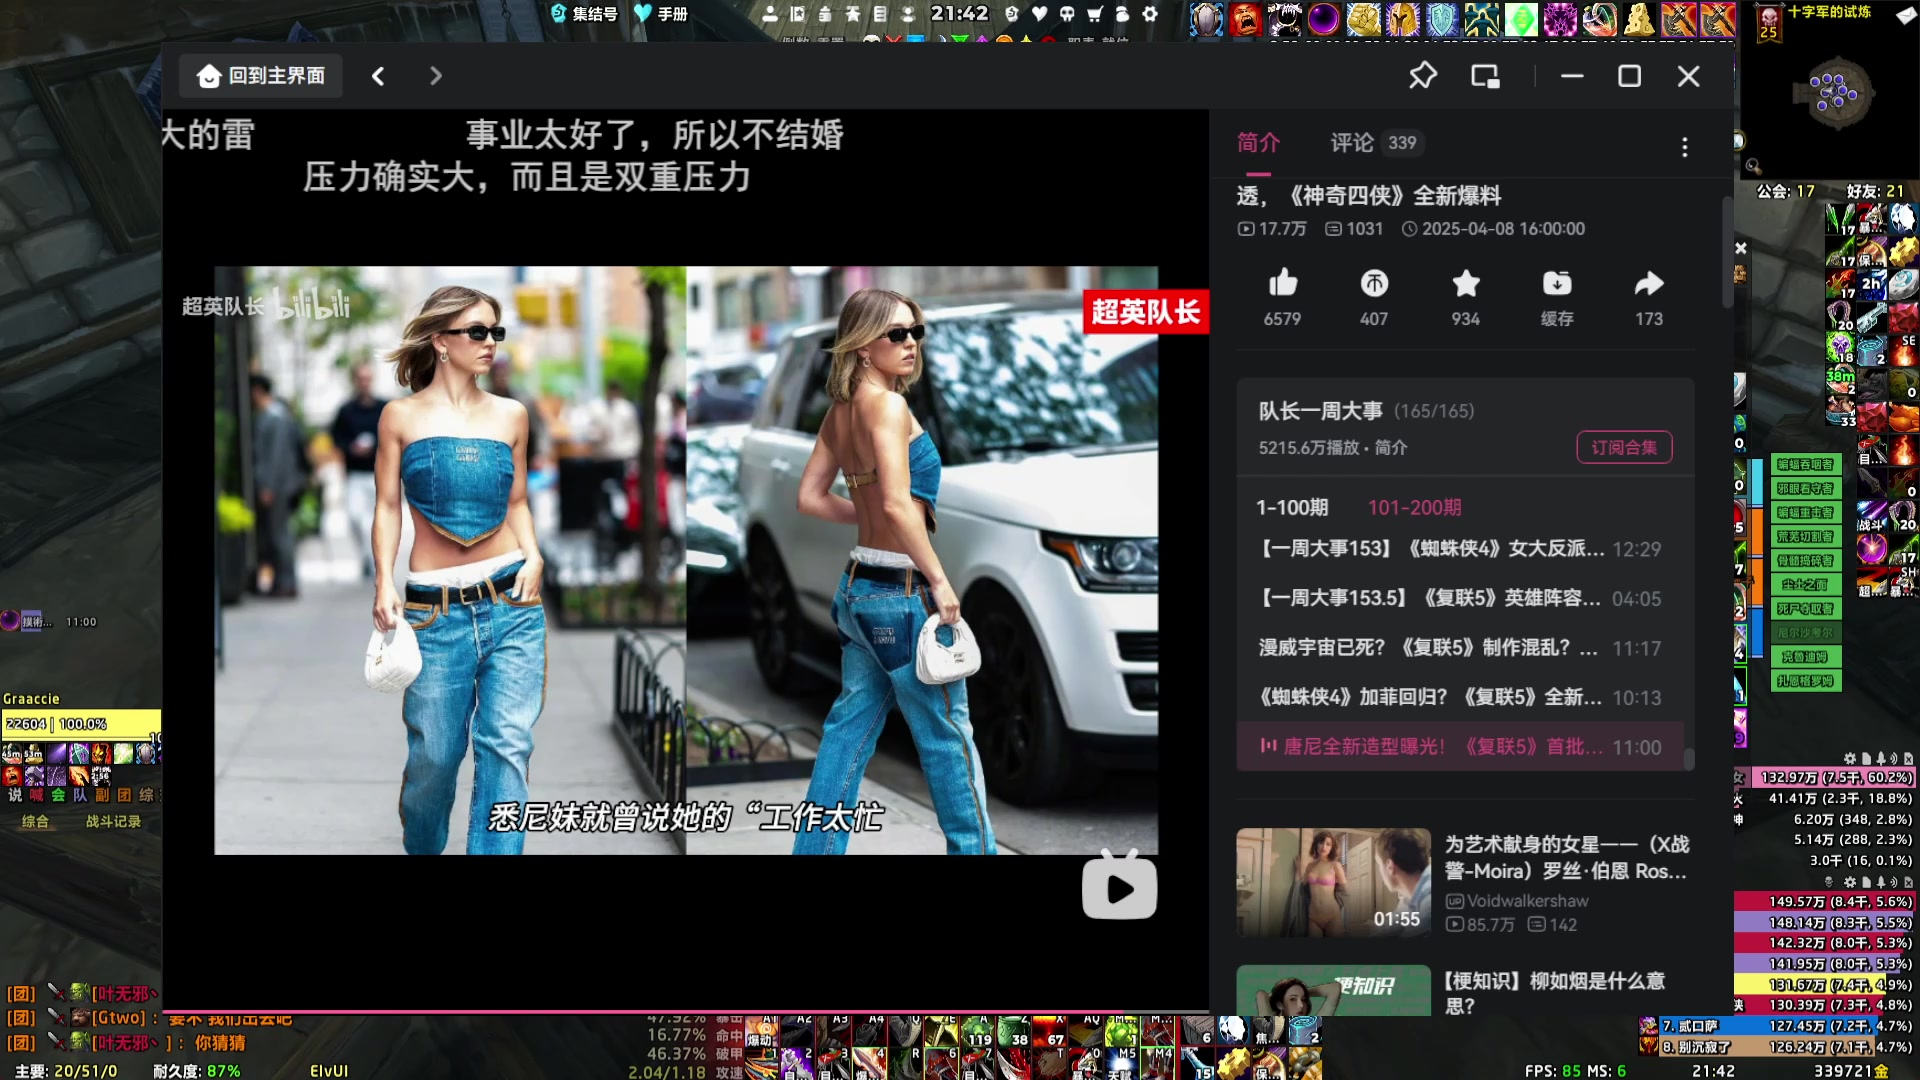Screen dimensions: 1920x1080
Task: Open the shopping cart shop icon
Action: tap(1095, 14)
